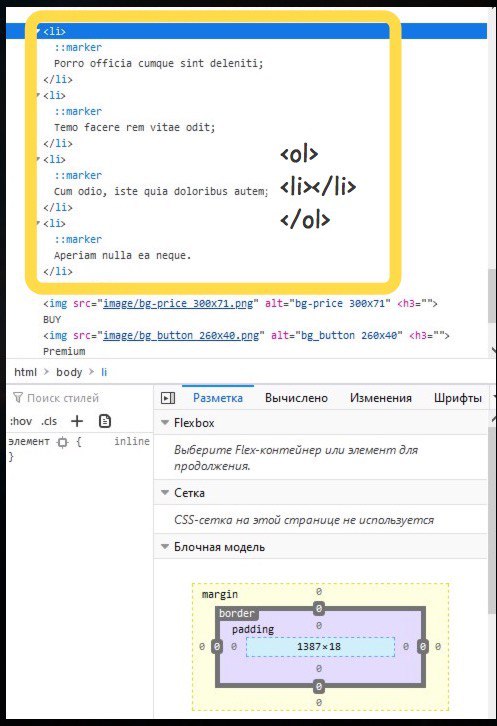Select body in the breadcrumb
Screen dimensions: 497x726
click(x=69, y=372)
